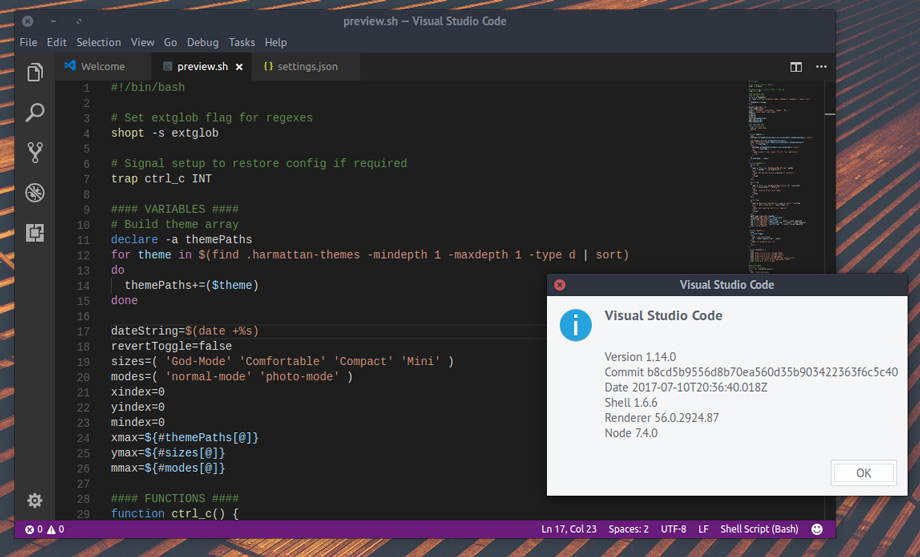Click the editor vertical scrollbar
920x557 pixels.
[x=830, y=176]
